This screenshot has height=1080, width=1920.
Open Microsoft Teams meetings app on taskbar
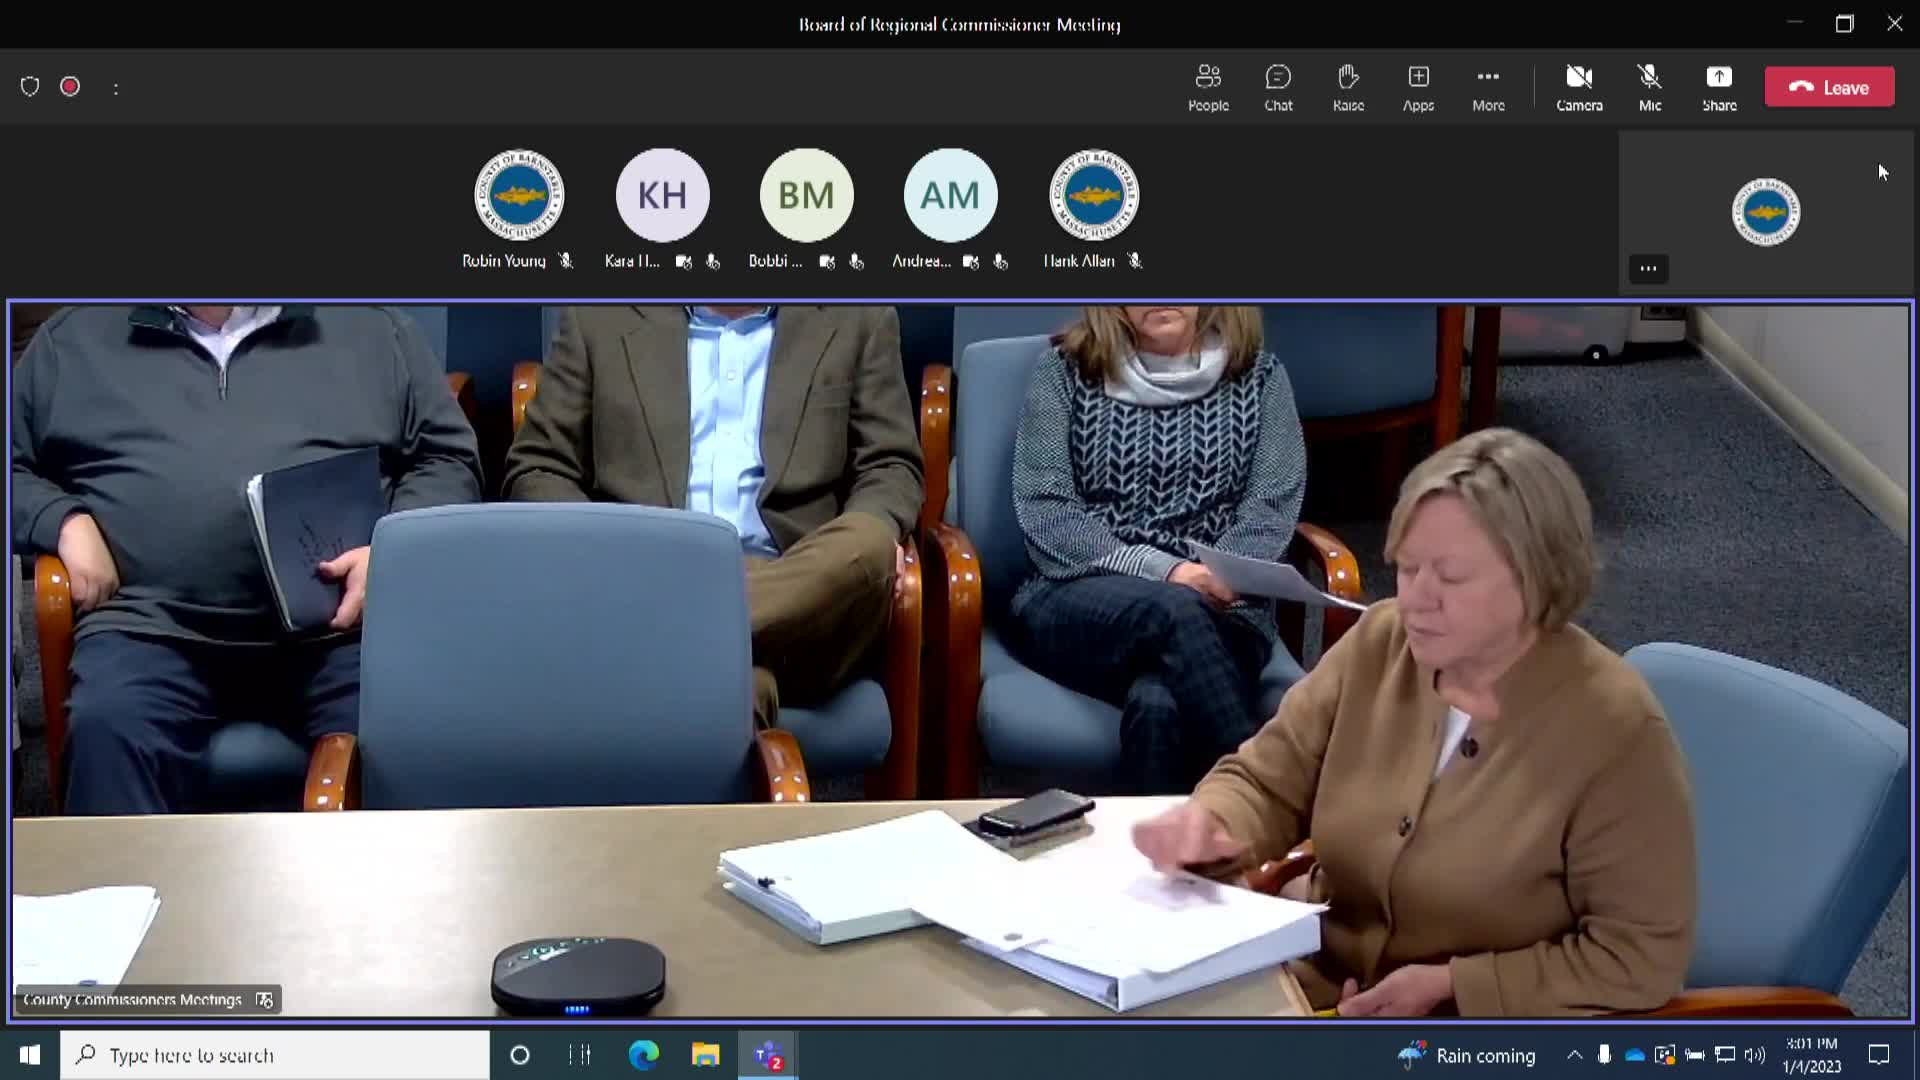(766, 1055)
